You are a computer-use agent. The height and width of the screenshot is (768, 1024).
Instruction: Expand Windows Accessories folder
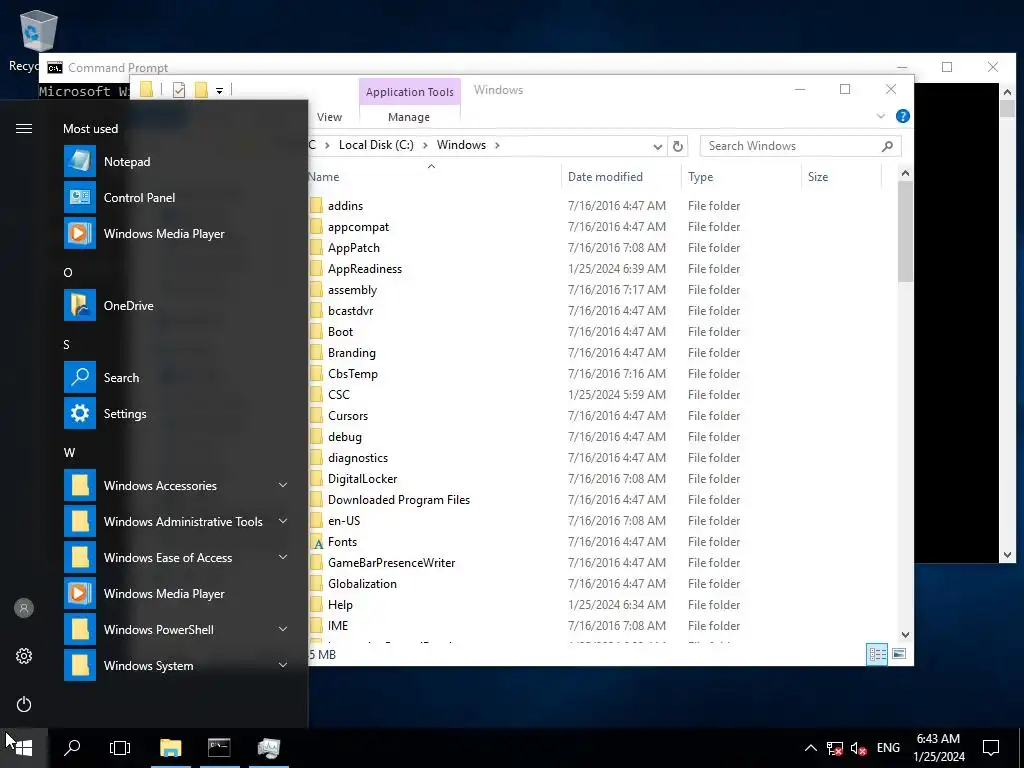point(176,485)
